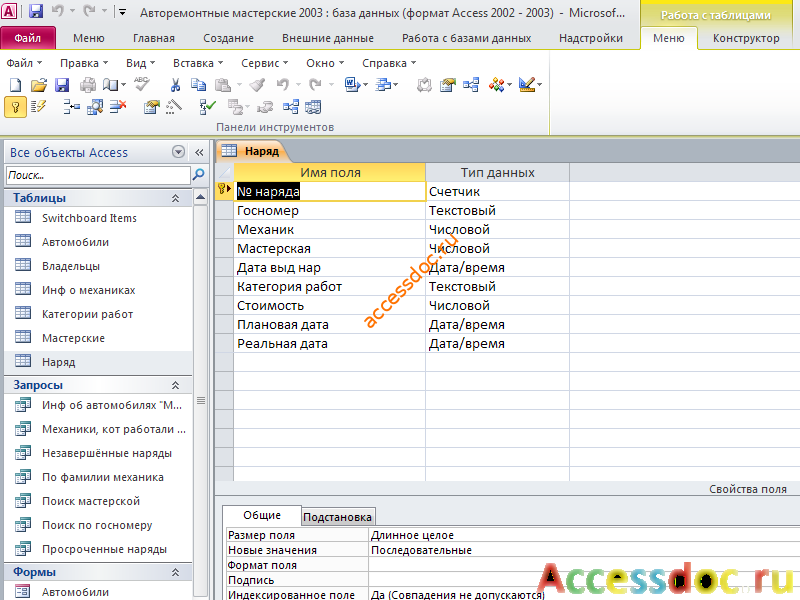The image size is (800, 600).
Task: Open the Indexes lightning icon
Action: (x=39, y=107)
